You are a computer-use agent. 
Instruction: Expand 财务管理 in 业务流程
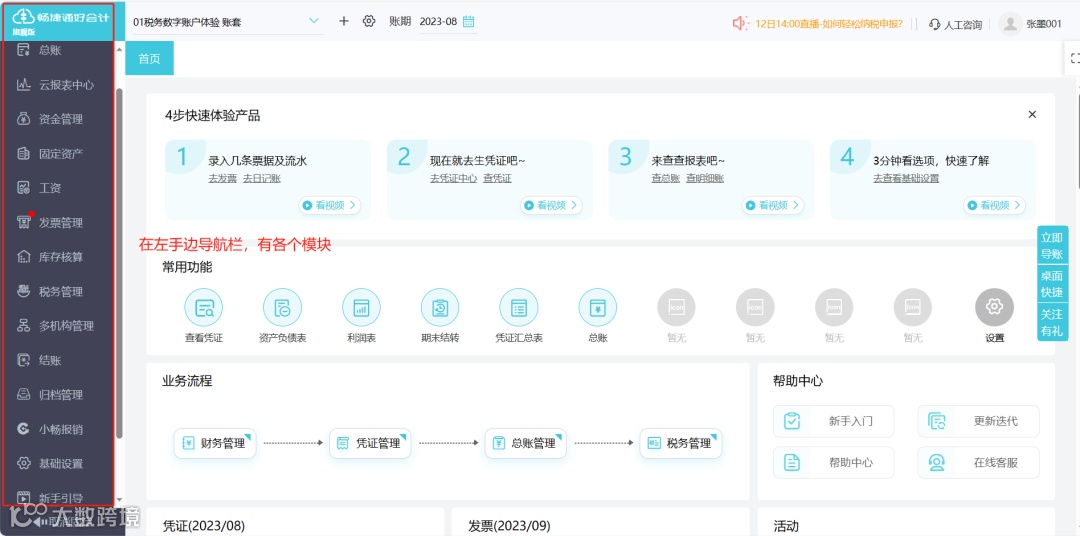pyautogui.click(x=215, y=443)
